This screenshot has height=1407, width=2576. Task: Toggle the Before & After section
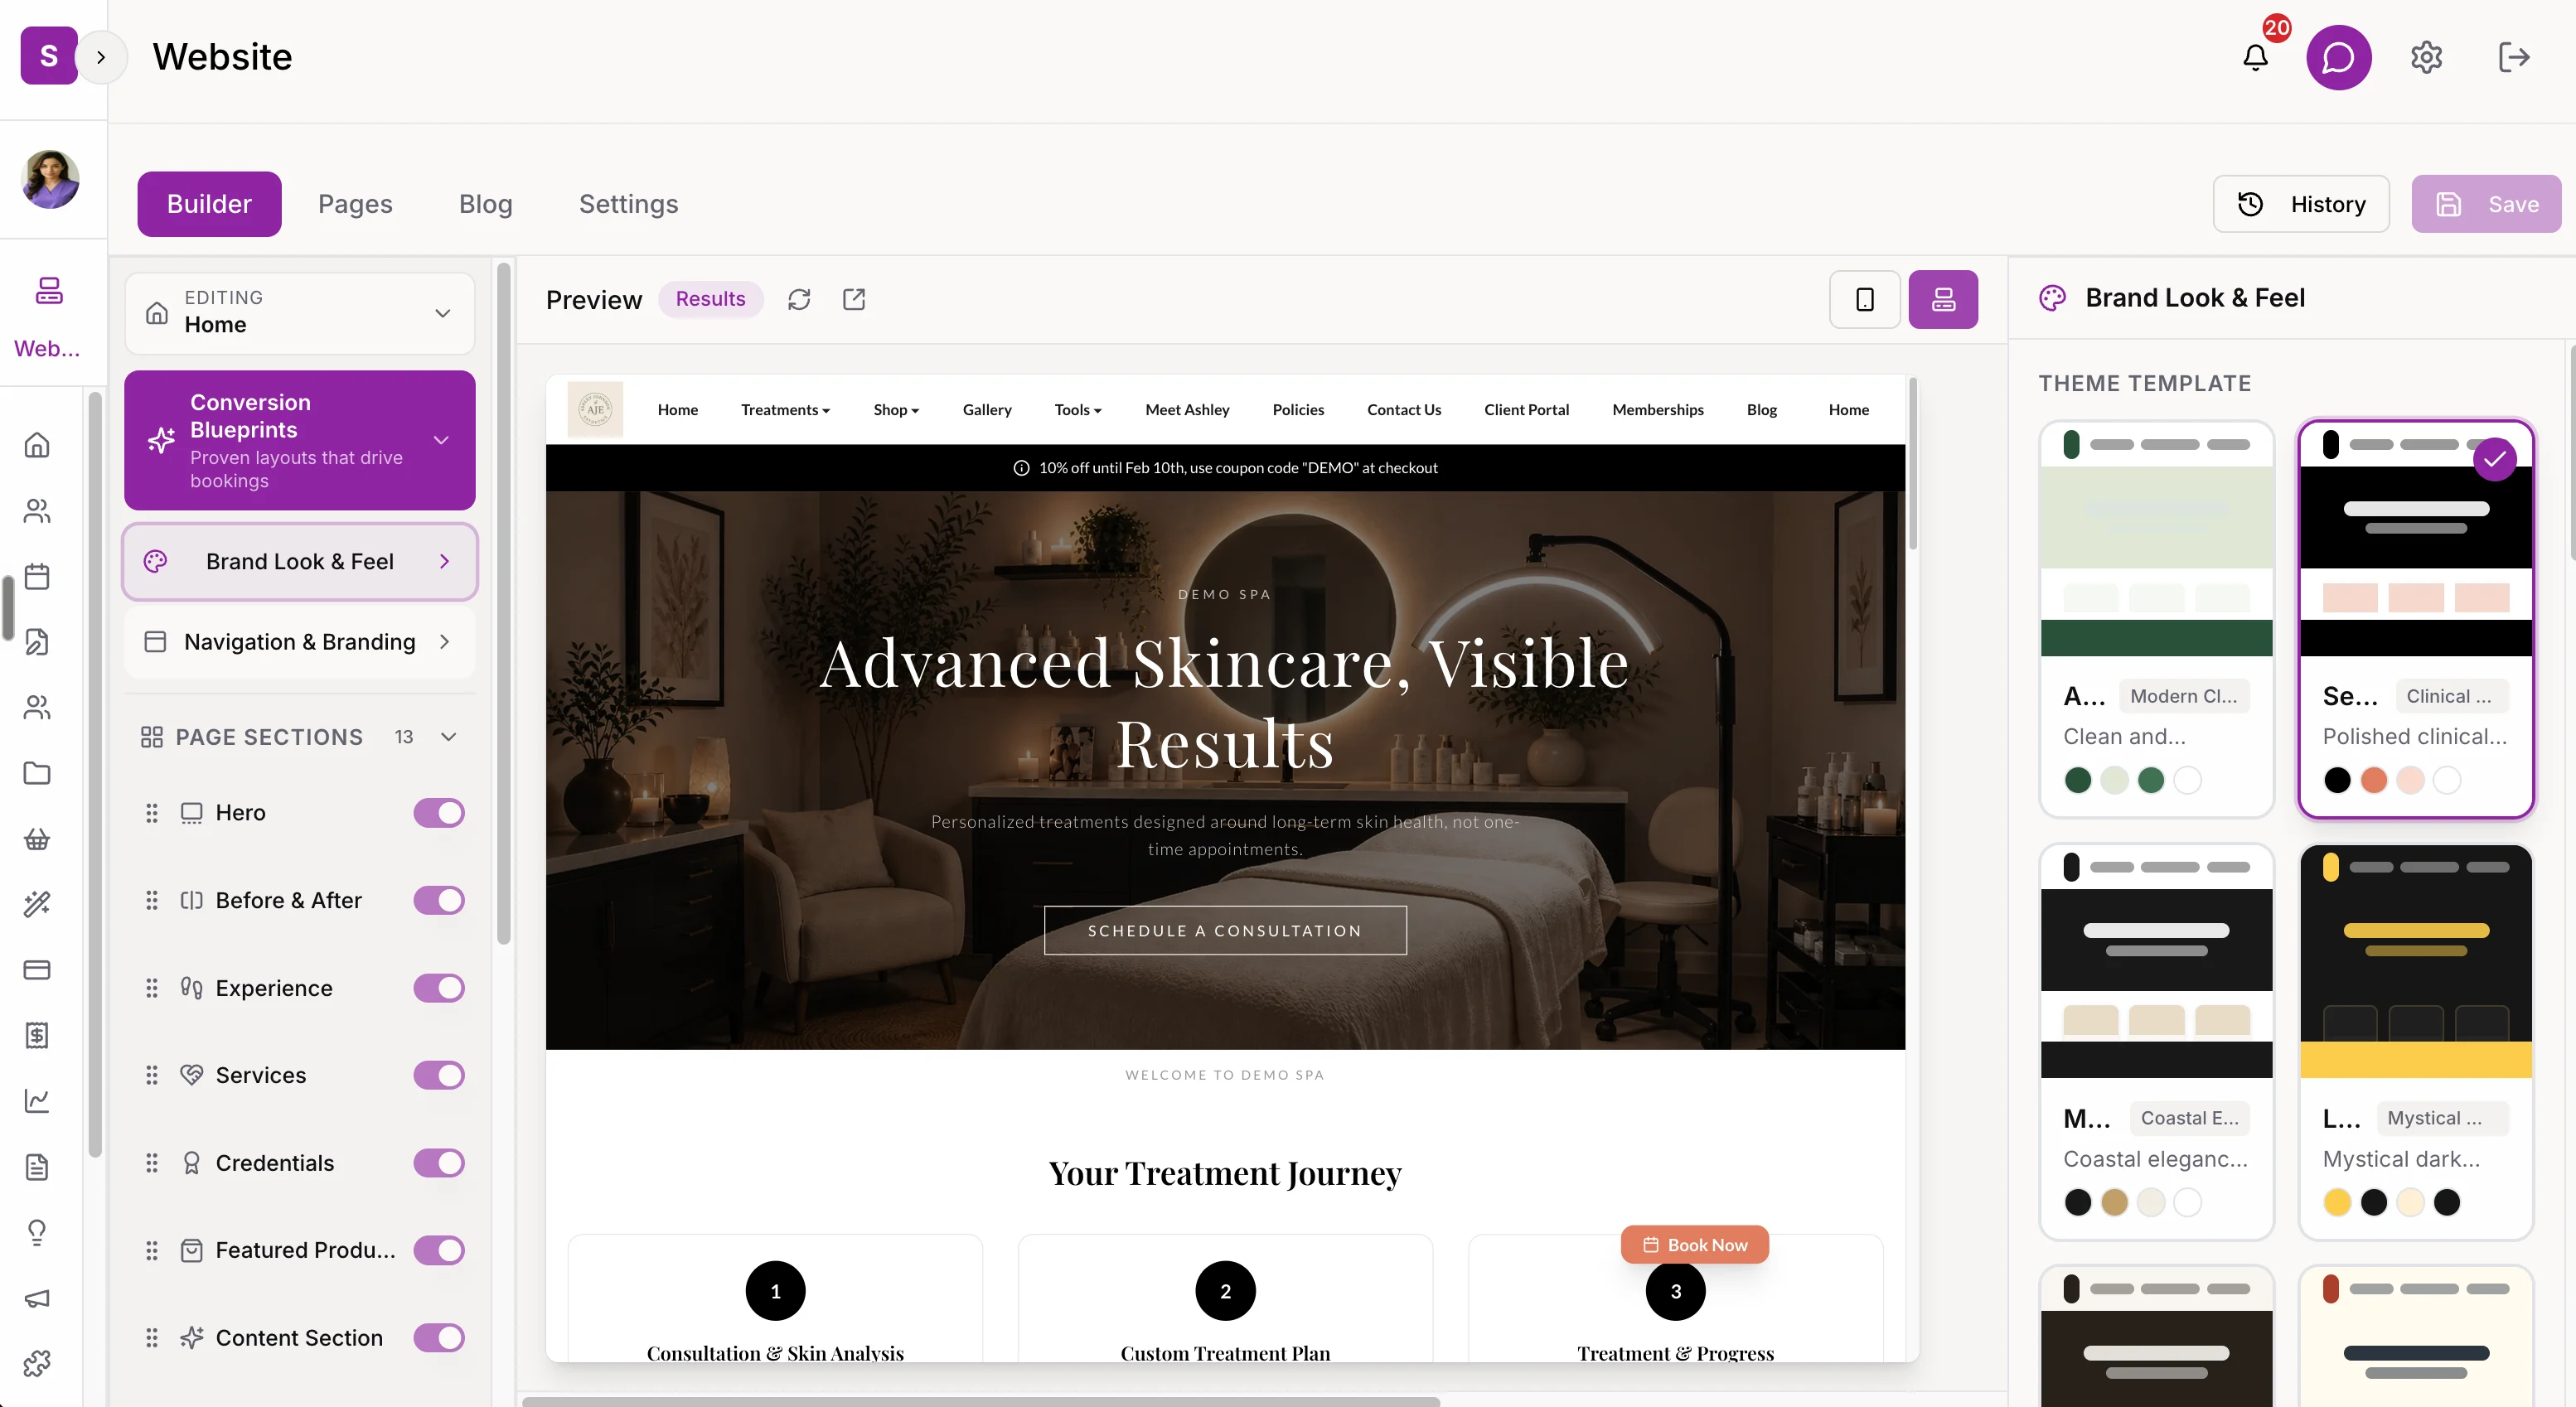point(439,900)
